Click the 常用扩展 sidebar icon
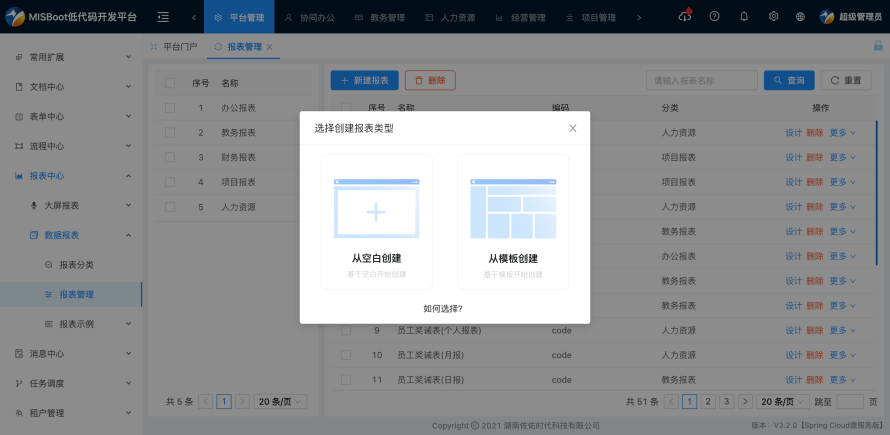Image resolution: width=890 pixels, height=435 pixels. pos(19,57)
